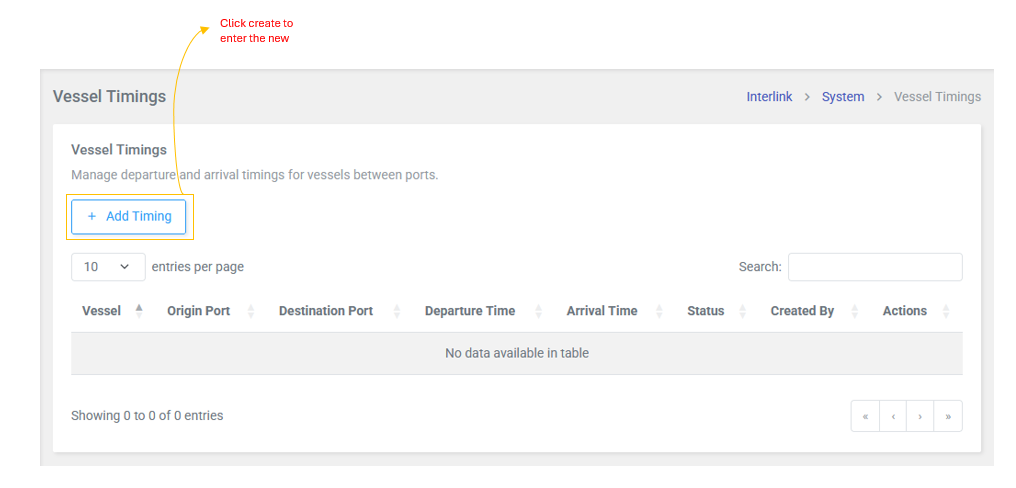Go to the next page
Image resolution: width=1016 pixels, height=488 pixels.
(x=920, y=416)
